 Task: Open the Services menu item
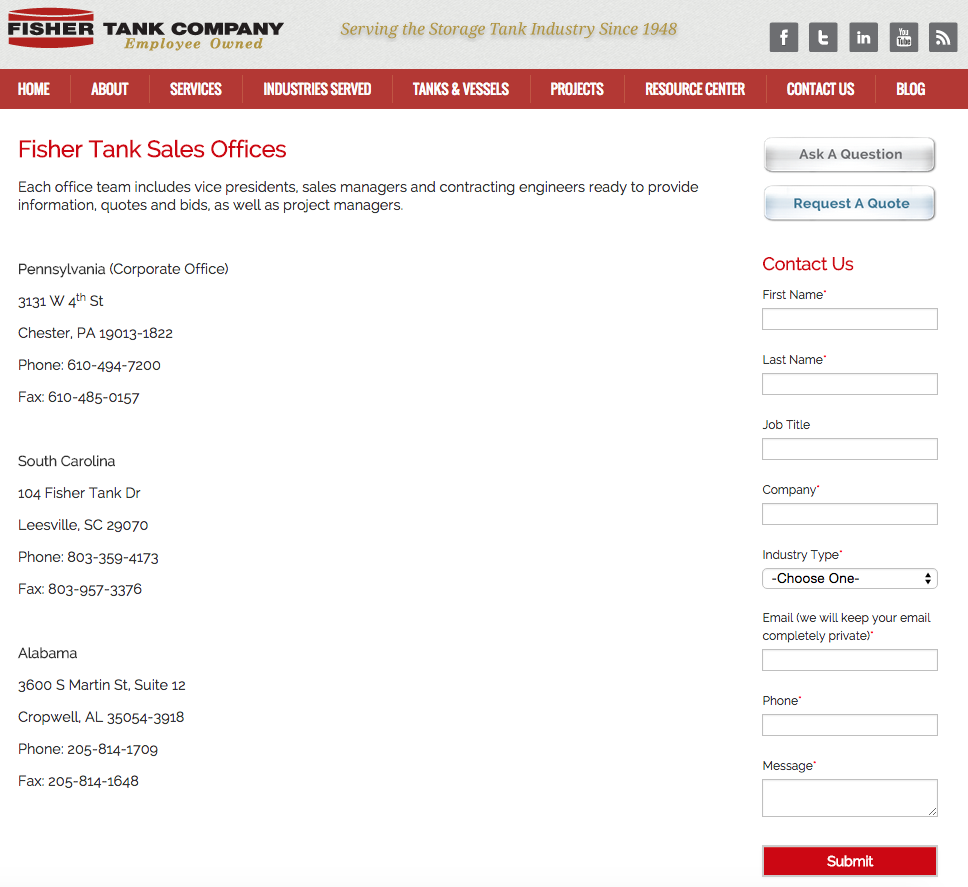click(196, 89)
